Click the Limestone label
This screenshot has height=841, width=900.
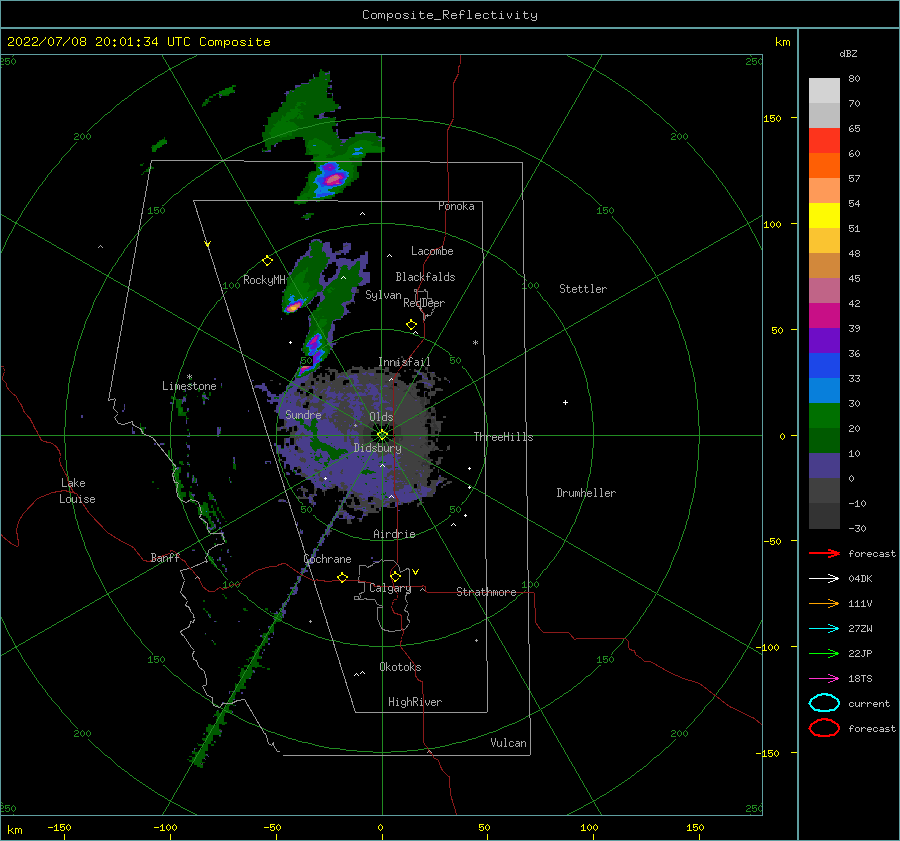pos(189,386)
